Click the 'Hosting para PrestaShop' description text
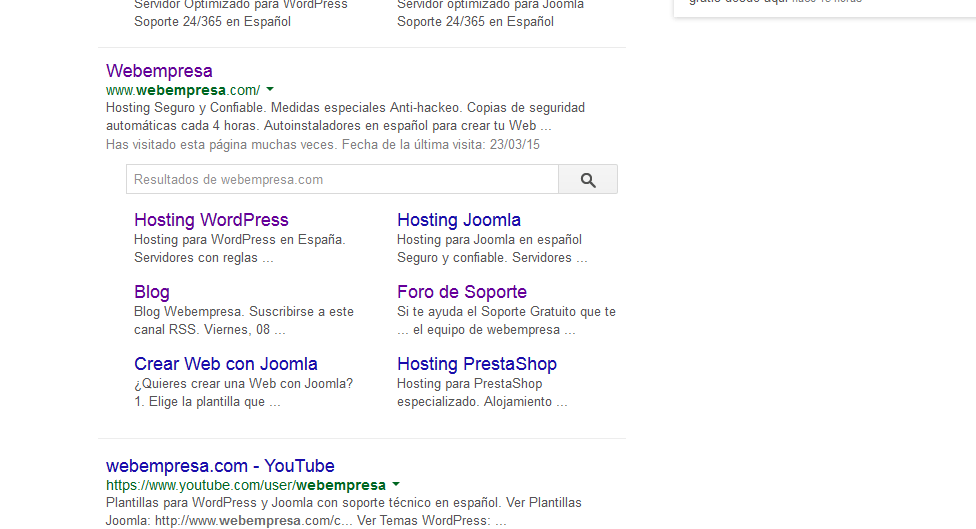Viewport: 976px width, 529px height. click(x=482, y=393)
